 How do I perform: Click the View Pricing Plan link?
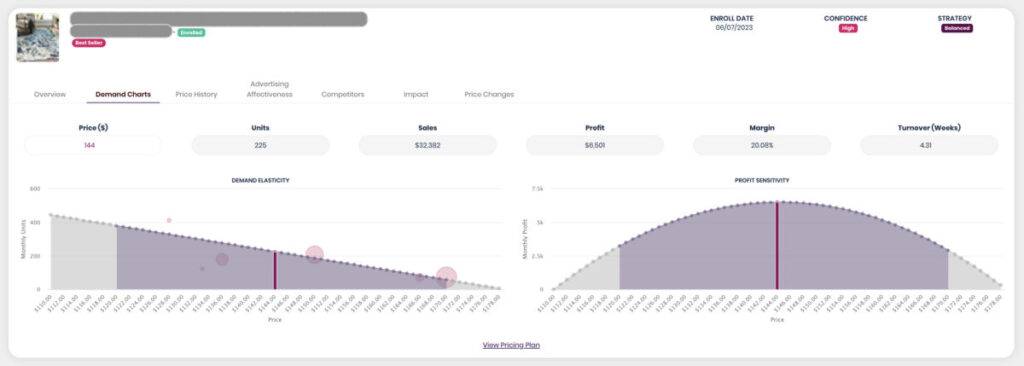coord(511,345)
